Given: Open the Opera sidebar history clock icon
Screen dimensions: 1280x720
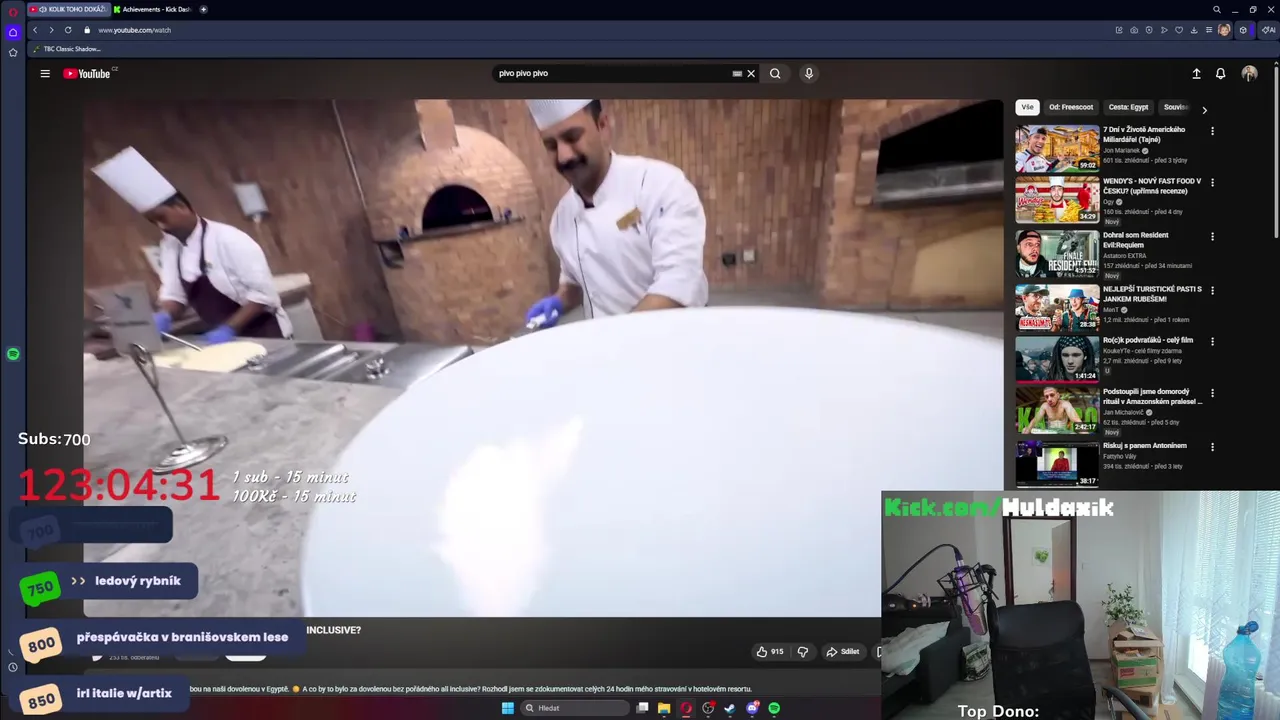Looking at the screenshot, I should tap(13, 667).
